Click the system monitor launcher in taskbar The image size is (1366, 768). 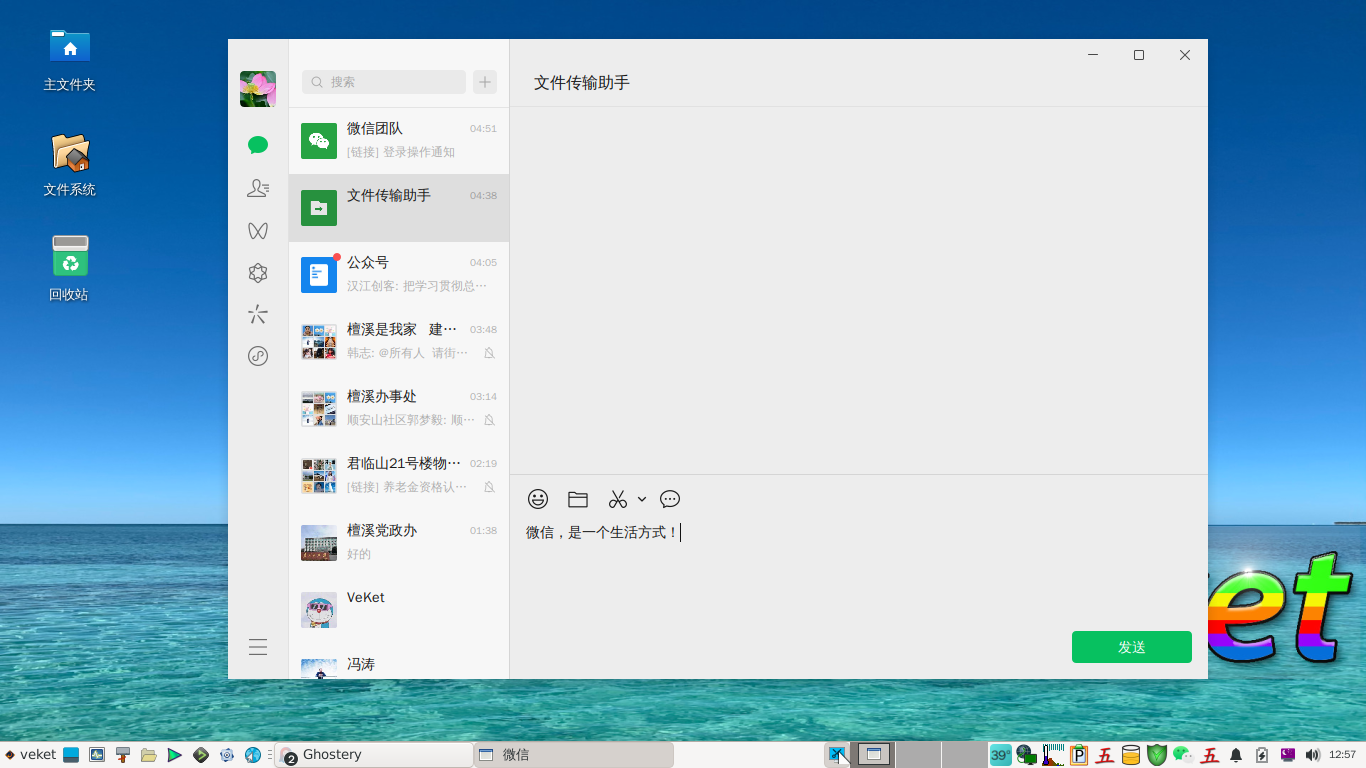click(x=97, y=755)
